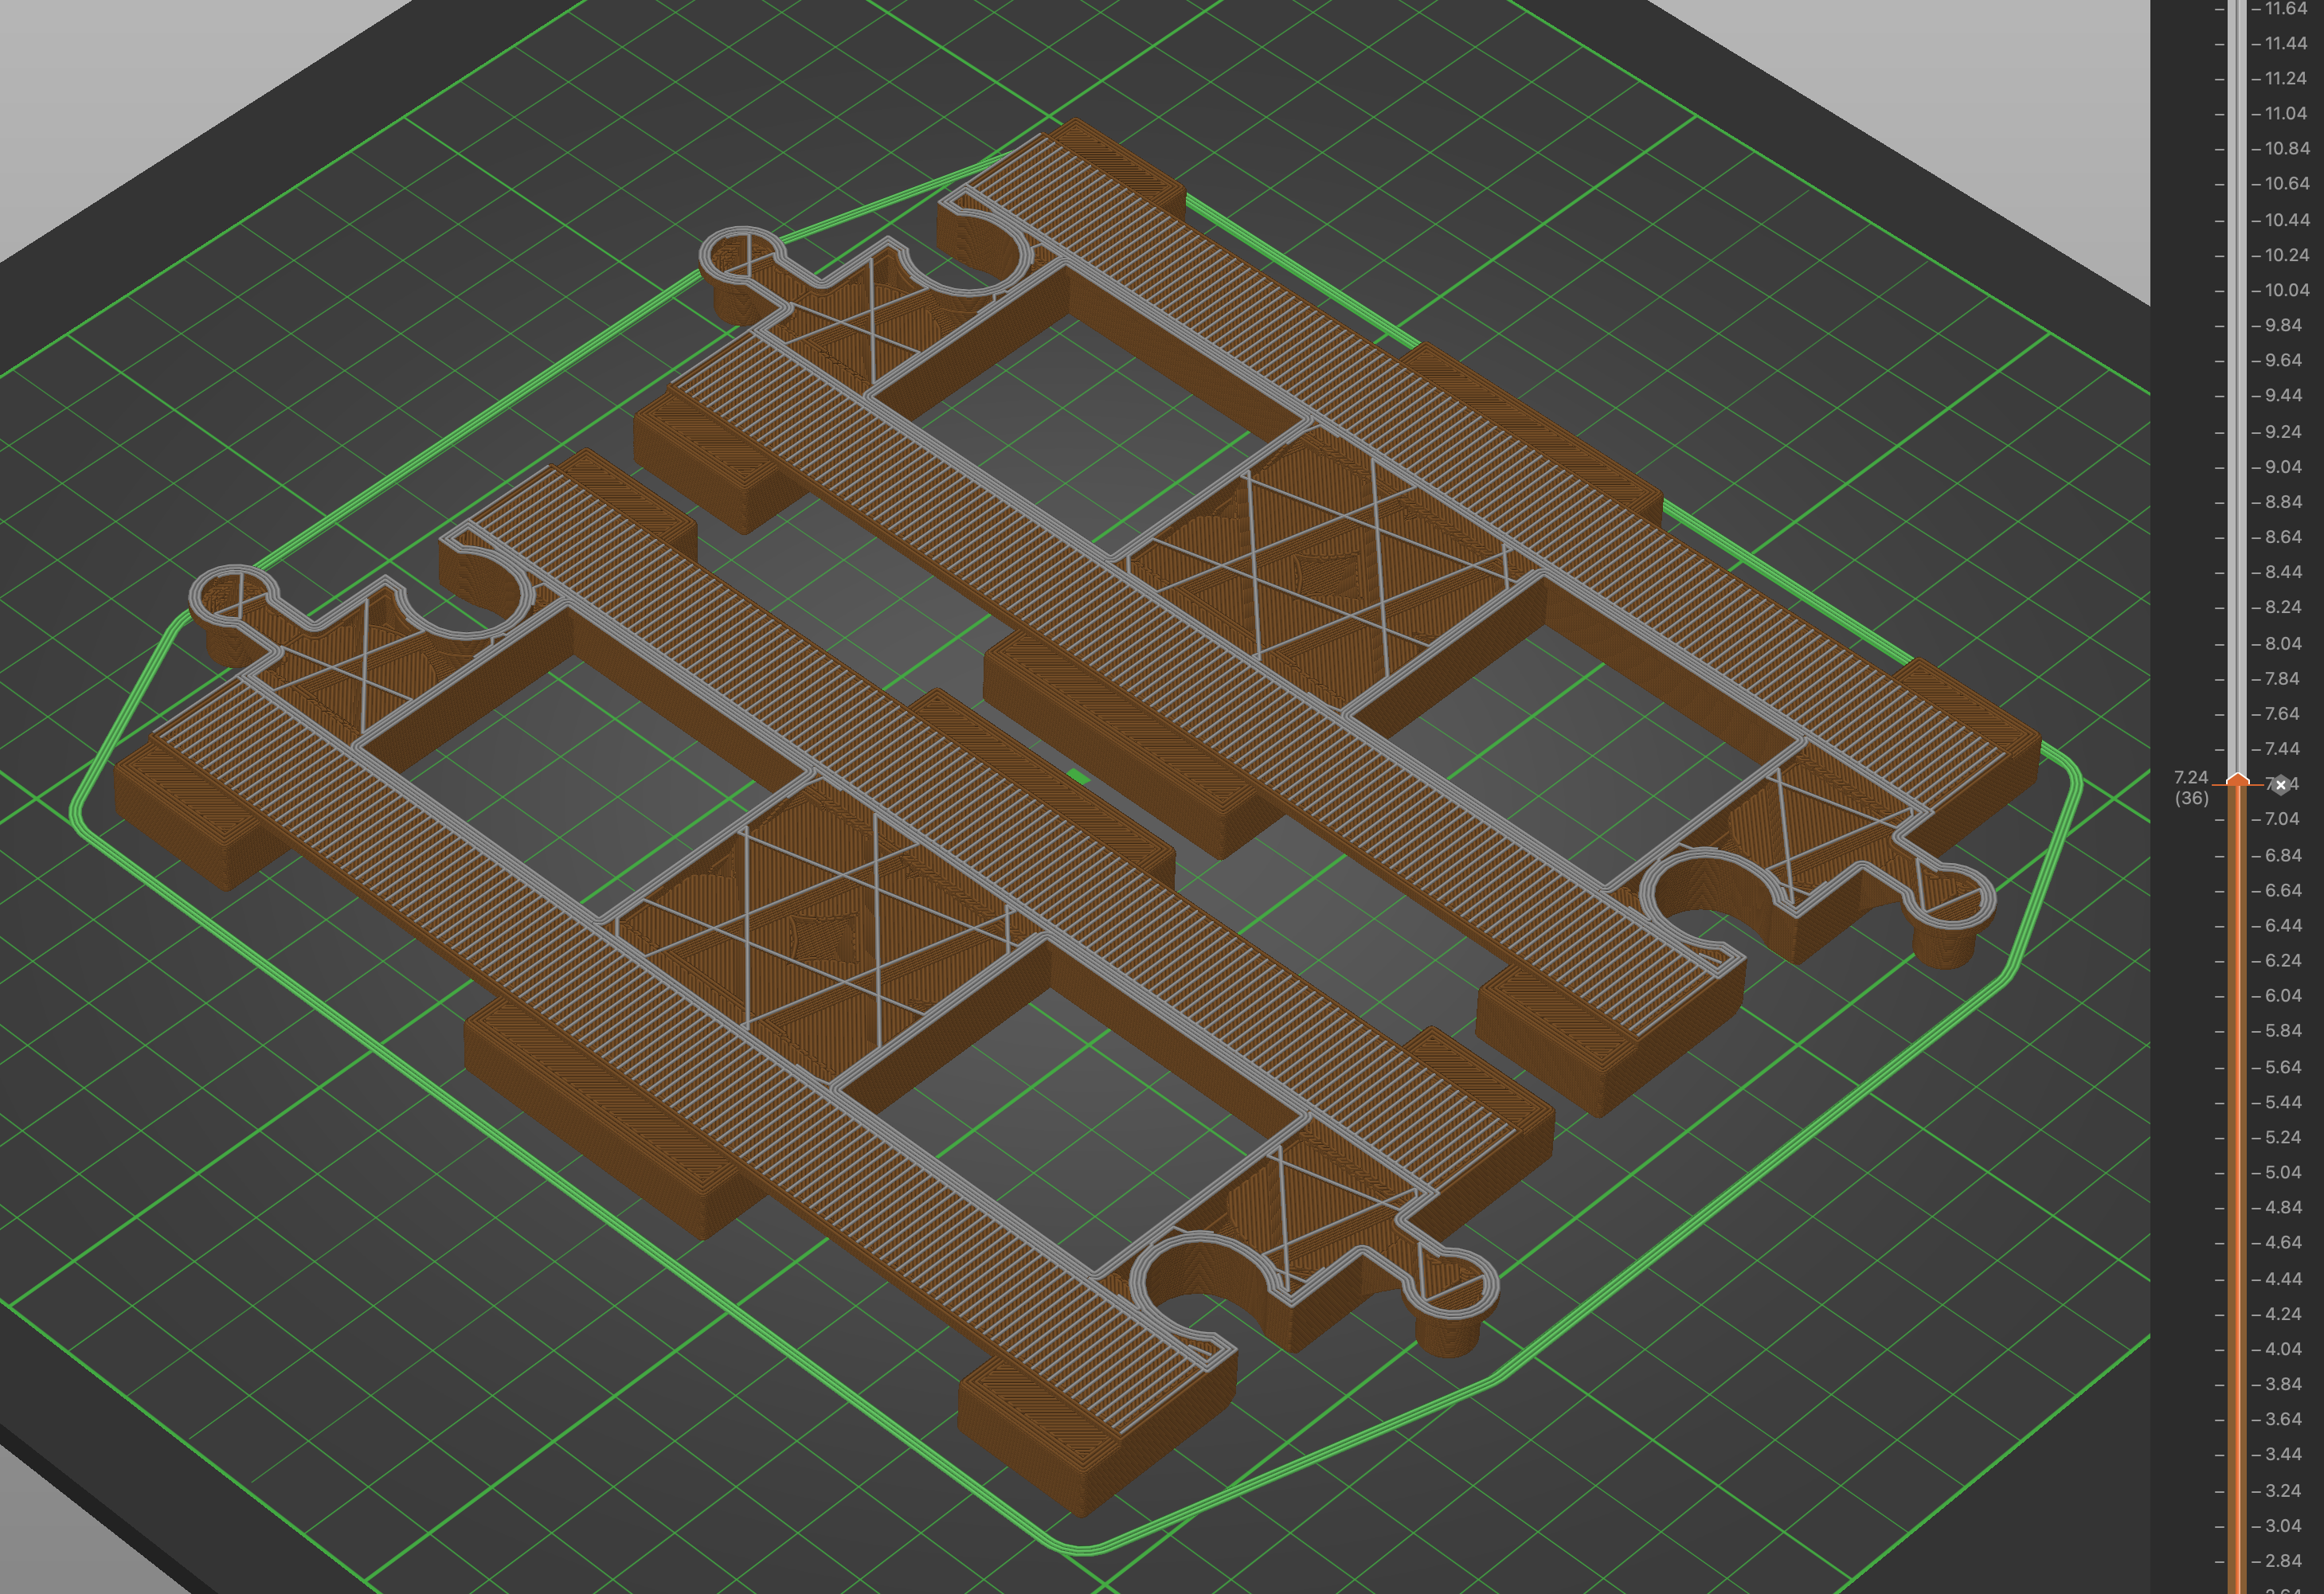Click the hexagon X icon beside the slider thumb
The width and height of the screenshot is (2324, 1594).
[x=2280, y=785]
